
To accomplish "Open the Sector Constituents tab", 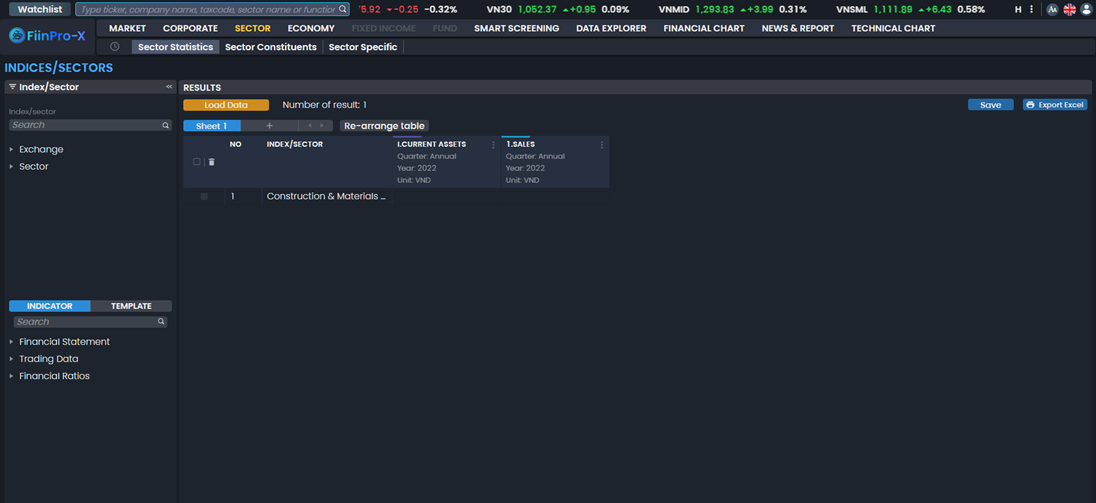I will pyautogui.click(x=270, y=47).
